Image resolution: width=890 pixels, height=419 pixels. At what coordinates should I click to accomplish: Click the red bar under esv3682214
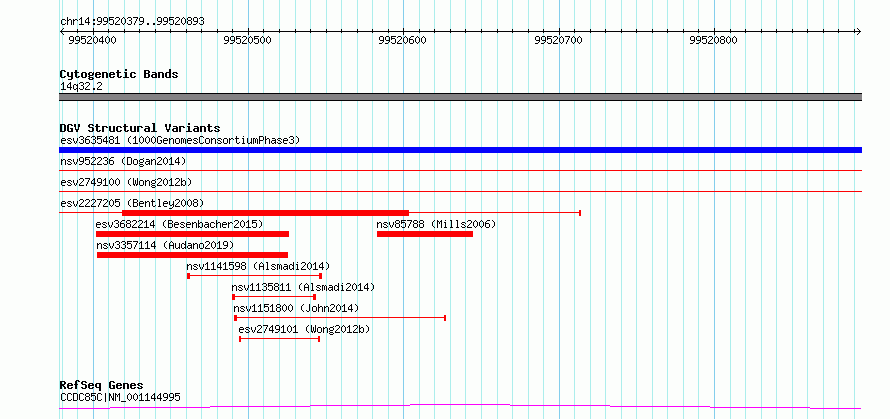click(192, 234)
